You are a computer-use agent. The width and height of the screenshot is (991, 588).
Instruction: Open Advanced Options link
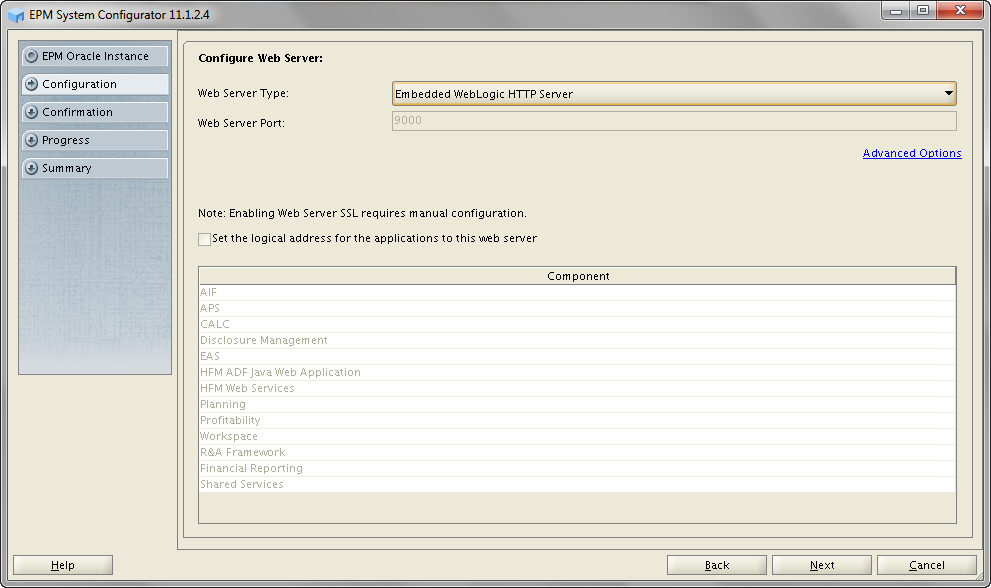(x=912, y=153)
